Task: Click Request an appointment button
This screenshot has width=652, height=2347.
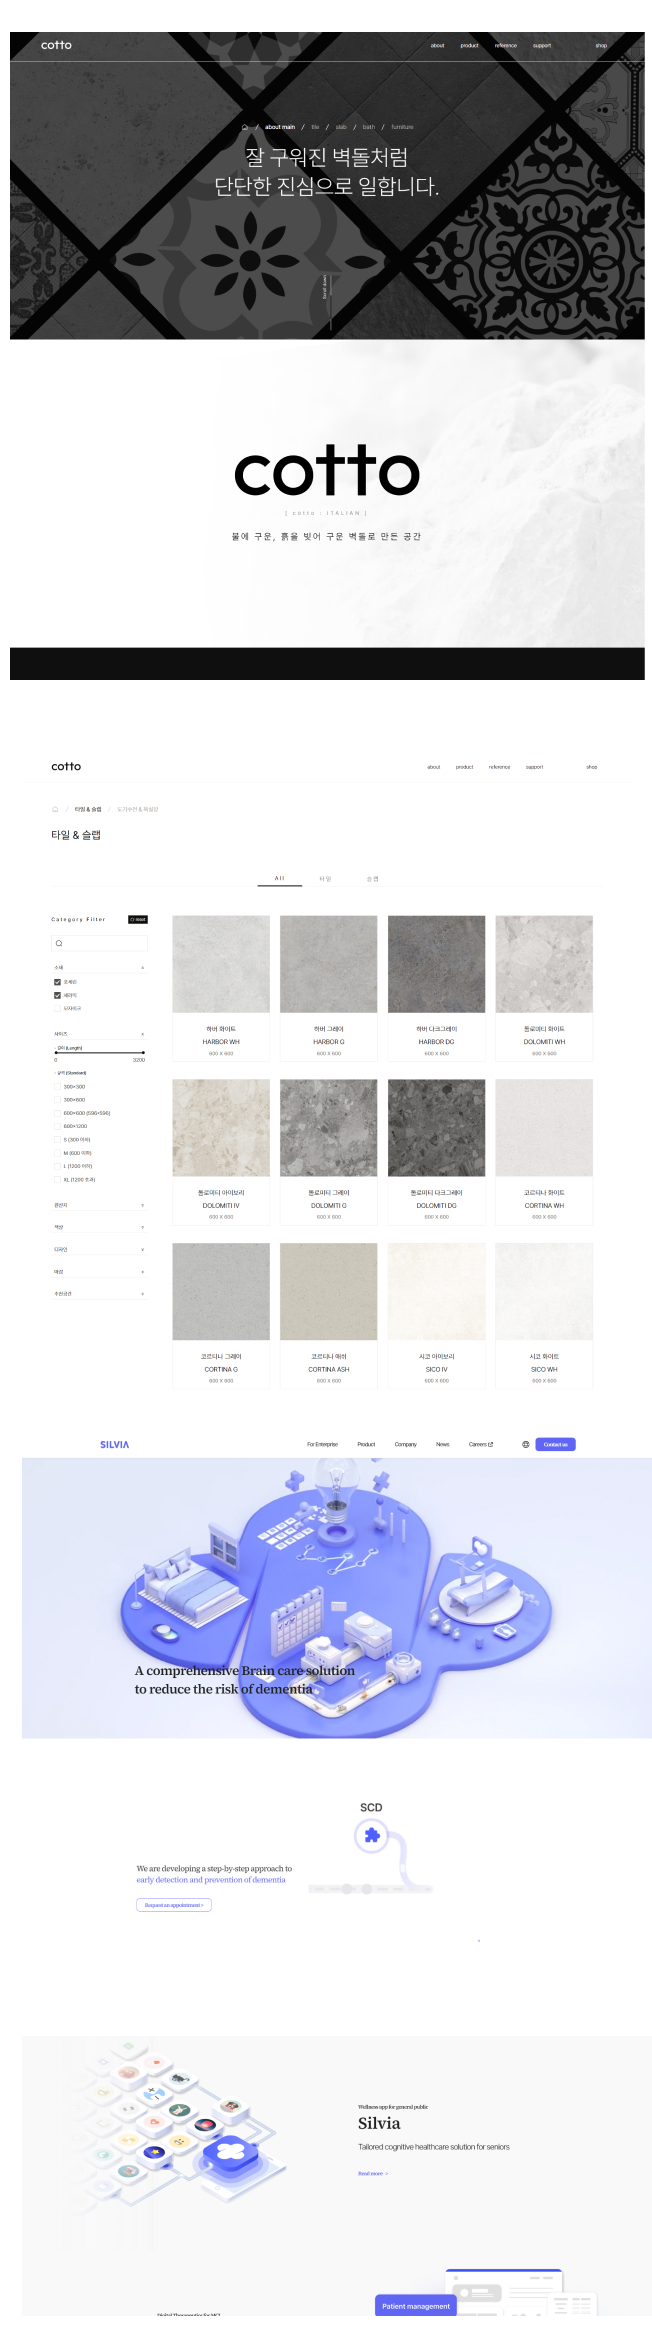Action: (x=174, y=1905)
